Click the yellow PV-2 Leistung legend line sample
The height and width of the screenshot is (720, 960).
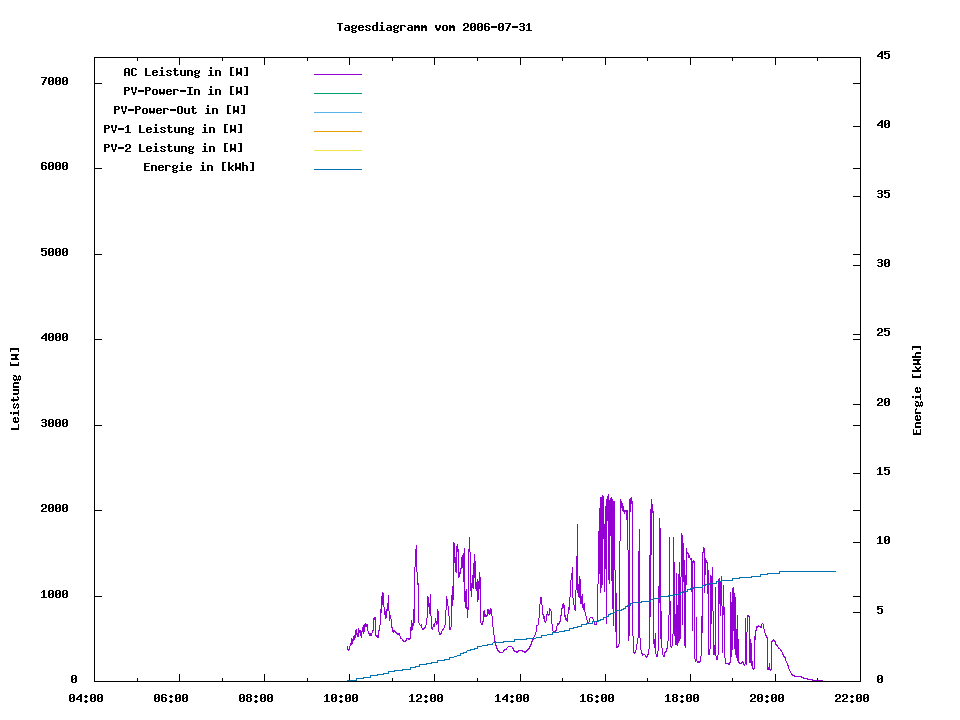337,150
